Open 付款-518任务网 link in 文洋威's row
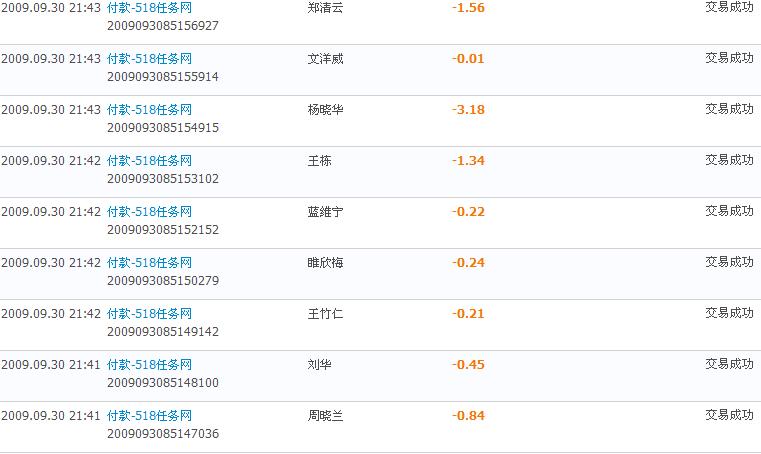Screen dimensions: 761x454 [x=149, y=58]
